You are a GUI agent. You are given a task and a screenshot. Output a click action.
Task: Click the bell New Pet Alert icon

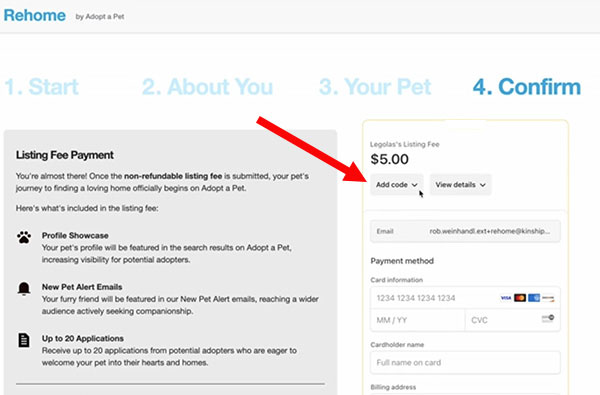click(x=24, y=288)
